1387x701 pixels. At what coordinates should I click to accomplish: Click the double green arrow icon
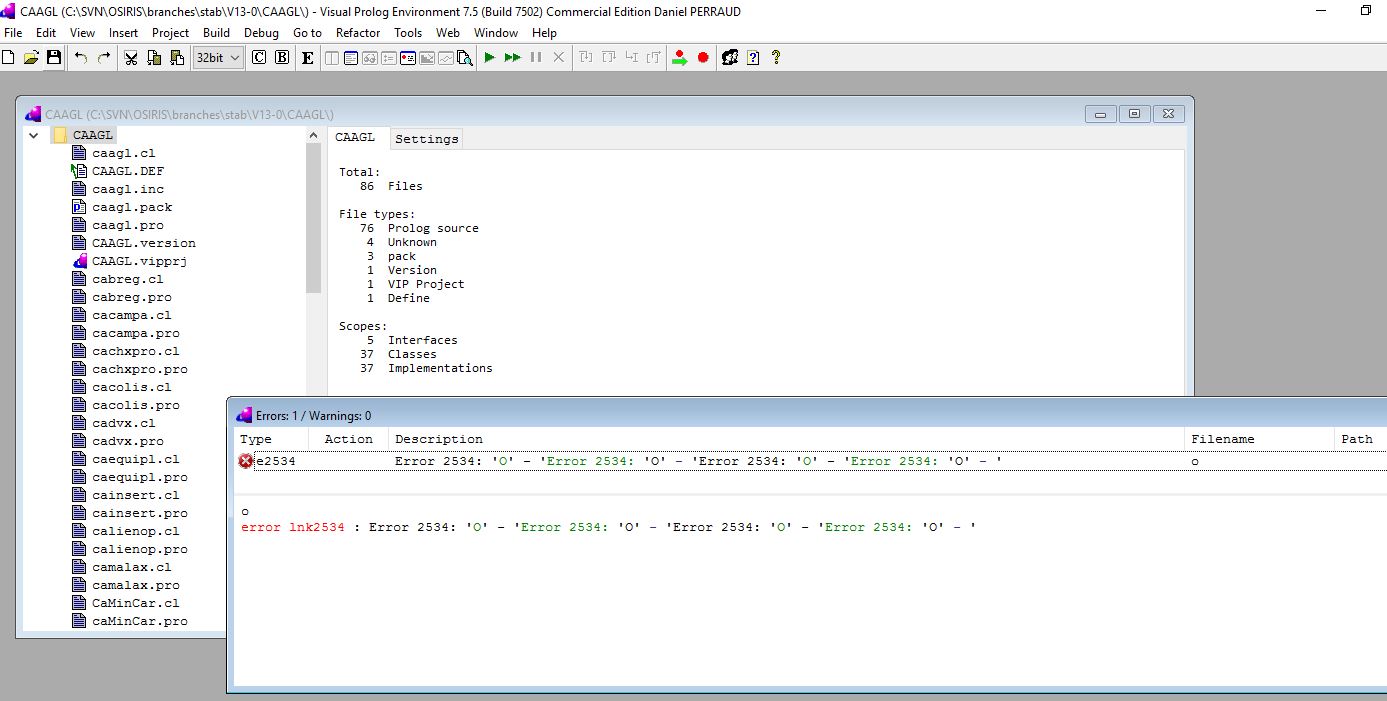[513, 58]
